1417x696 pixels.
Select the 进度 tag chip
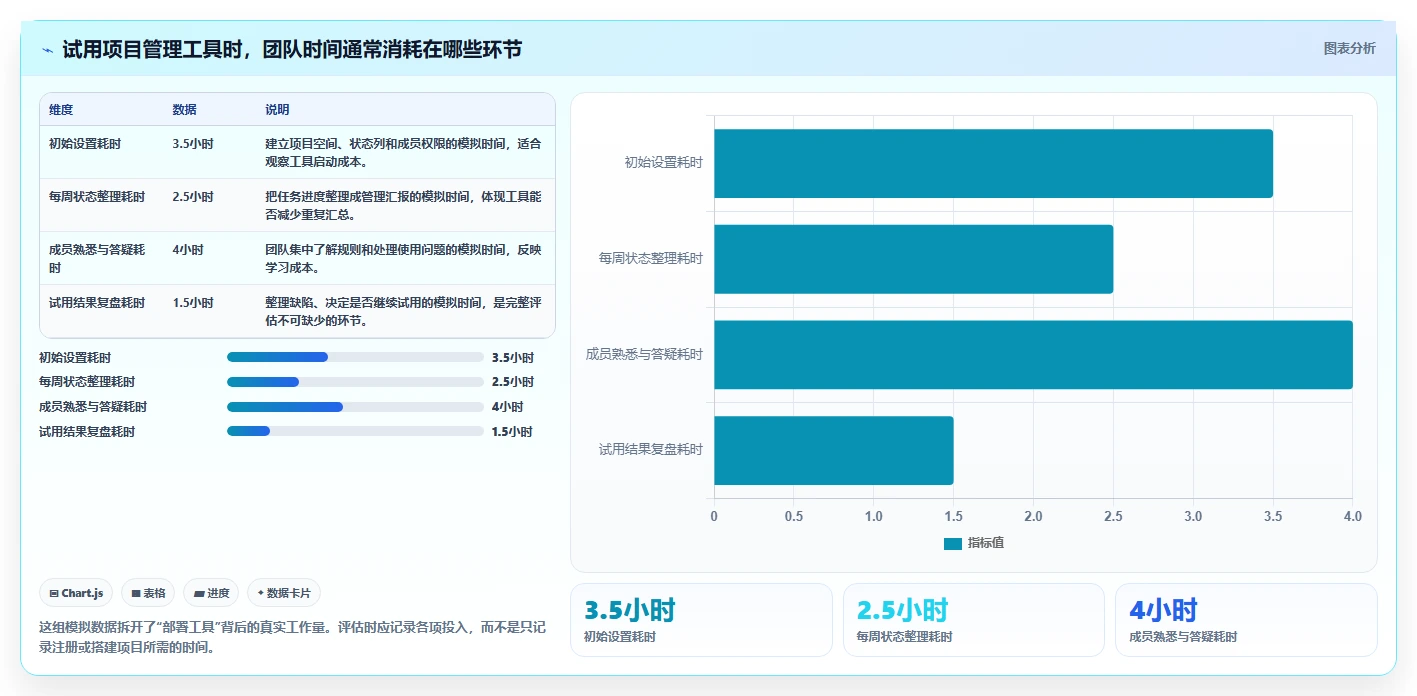(211, 593)
